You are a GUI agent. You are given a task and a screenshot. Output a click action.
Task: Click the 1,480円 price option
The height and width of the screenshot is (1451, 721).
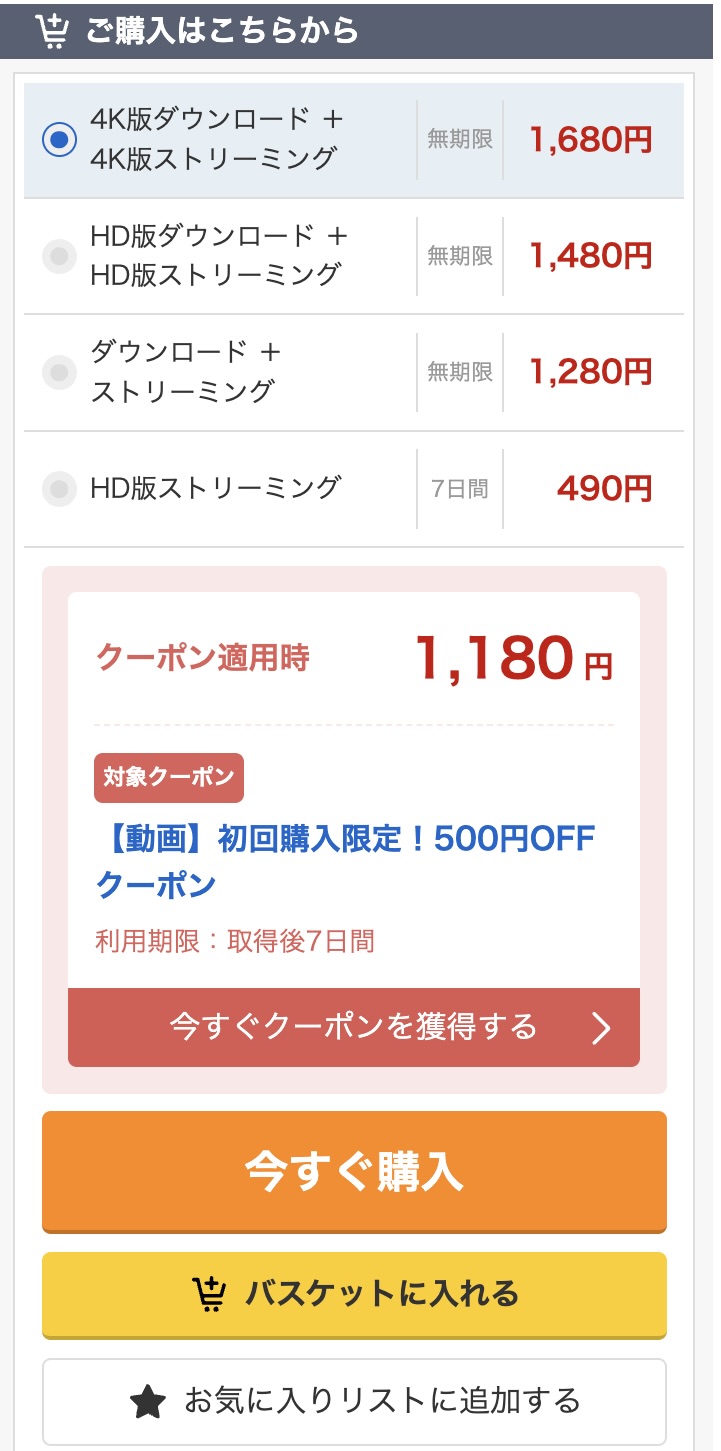coord(591,257)
